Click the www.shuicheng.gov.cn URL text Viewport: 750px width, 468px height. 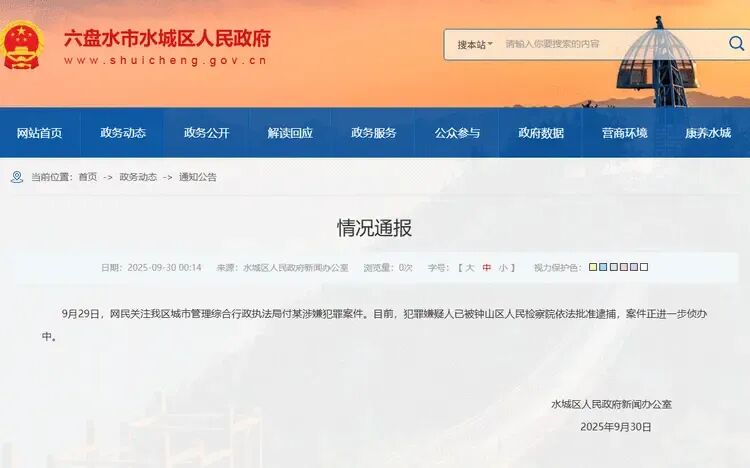(x=165, y=61)
